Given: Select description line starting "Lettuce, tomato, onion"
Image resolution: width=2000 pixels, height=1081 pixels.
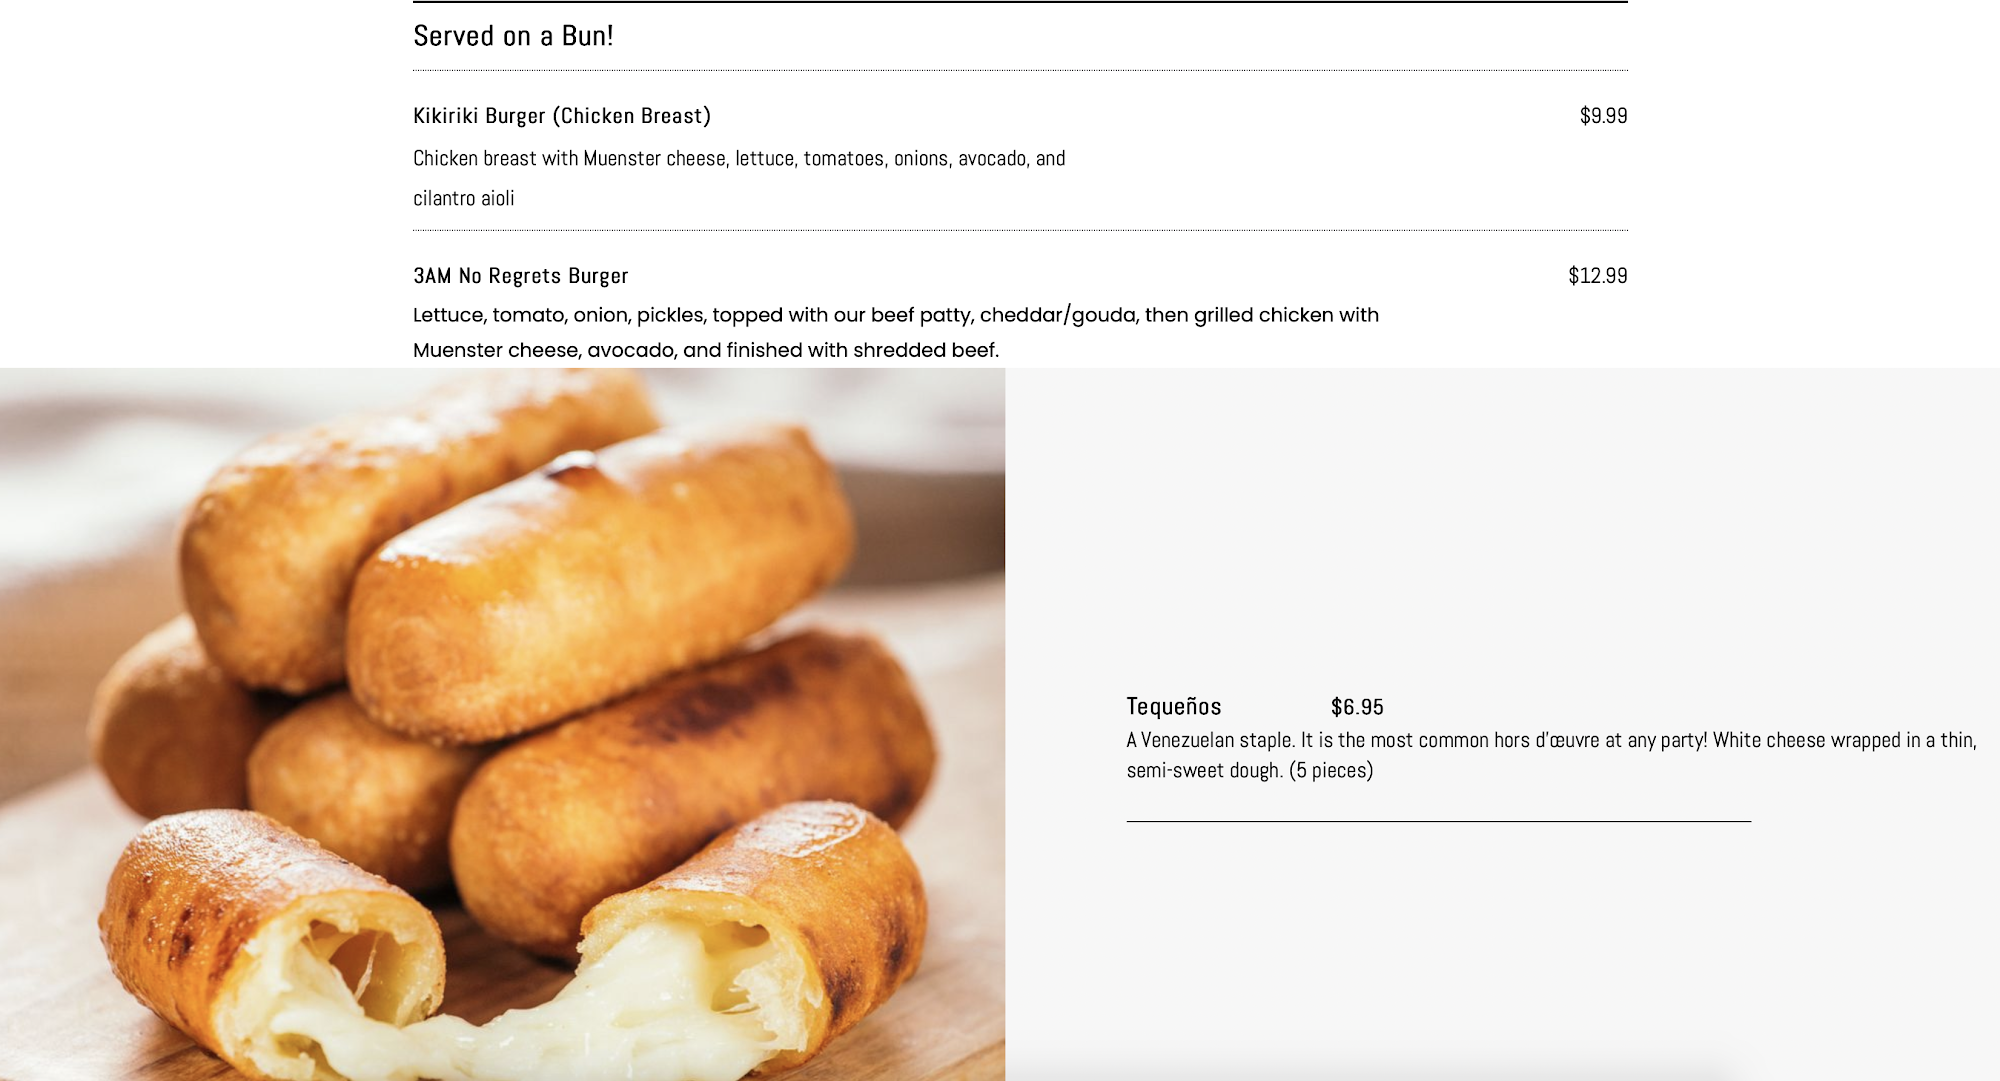Looking at the screenshot, I should pyautogui.click(x=895, y=316).
